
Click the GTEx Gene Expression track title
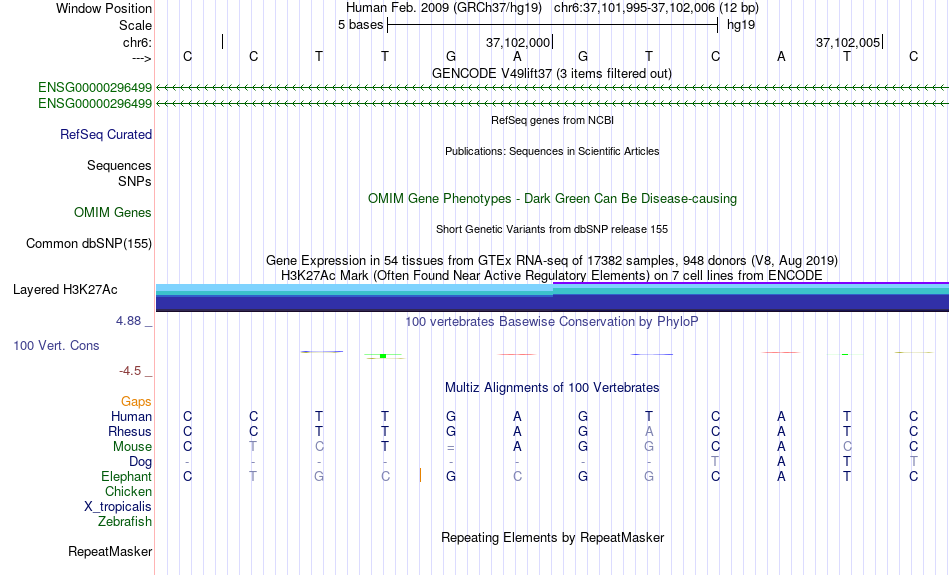coord(552,261)
